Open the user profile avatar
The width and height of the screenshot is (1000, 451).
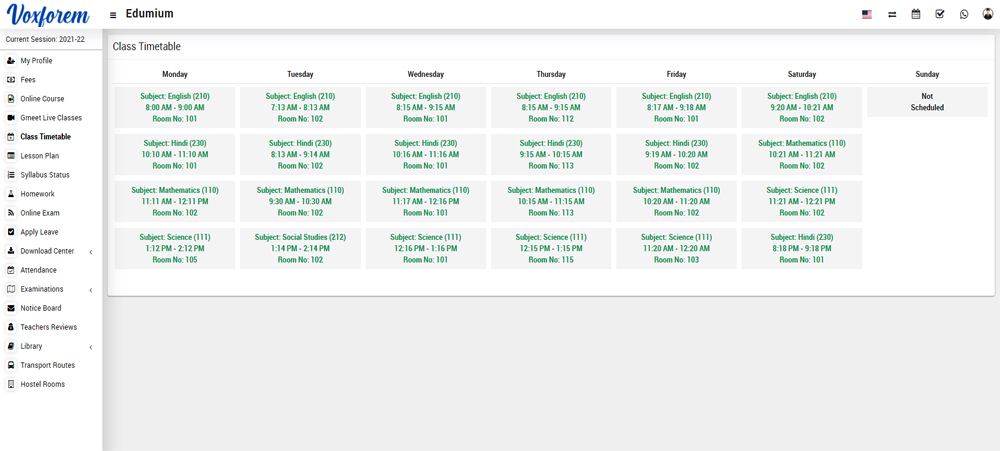pos(988,15)
